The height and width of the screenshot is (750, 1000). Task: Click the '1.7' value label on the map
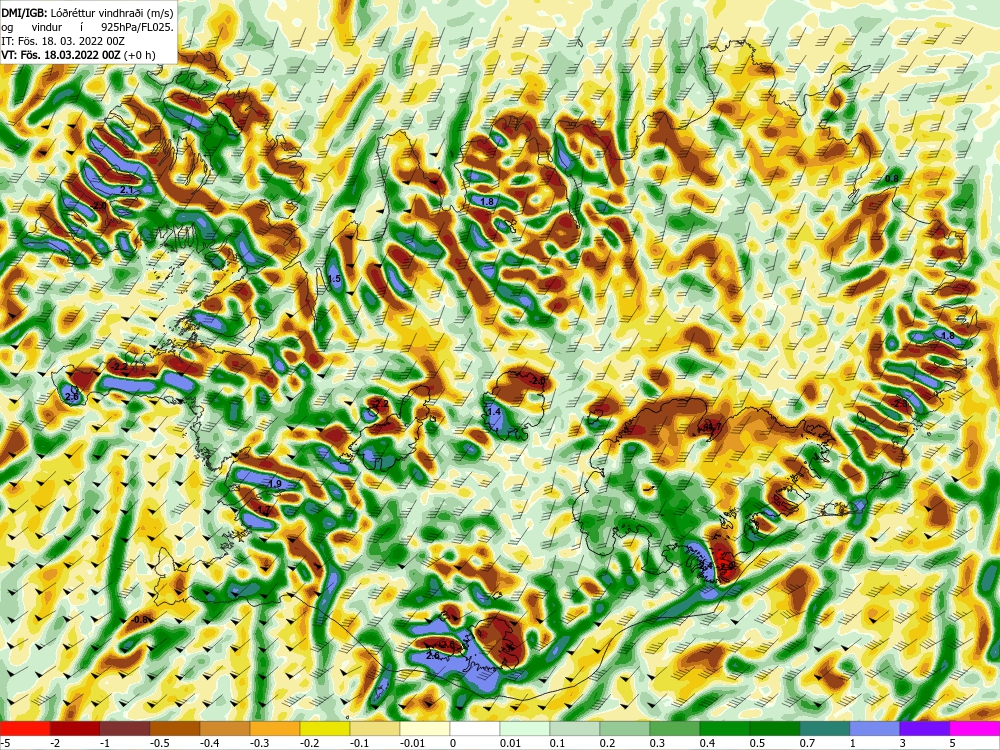264,510
